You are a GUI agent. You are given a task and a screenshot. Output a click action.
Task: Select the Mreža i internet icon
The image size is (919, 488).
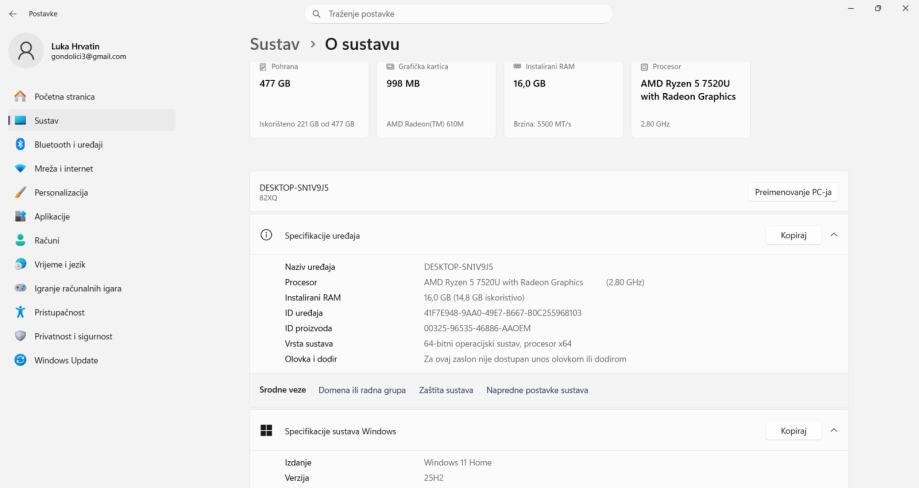coord(20,168)
